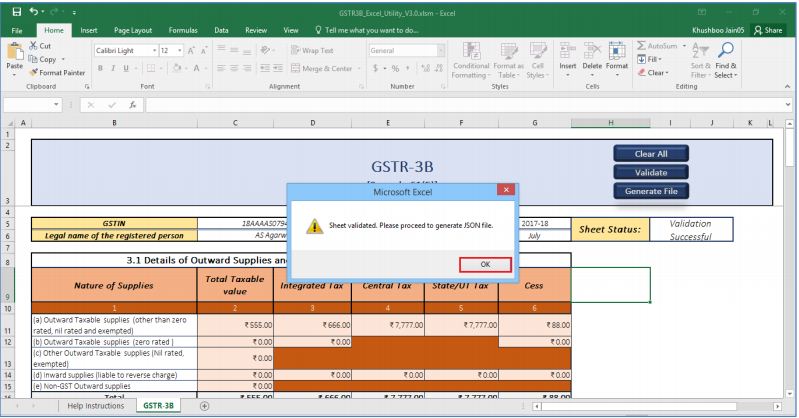Image resolution: width=799 pixels, height=418 pixels.
Task: Open the File menu tab
Action: click(x=17, y=31)
